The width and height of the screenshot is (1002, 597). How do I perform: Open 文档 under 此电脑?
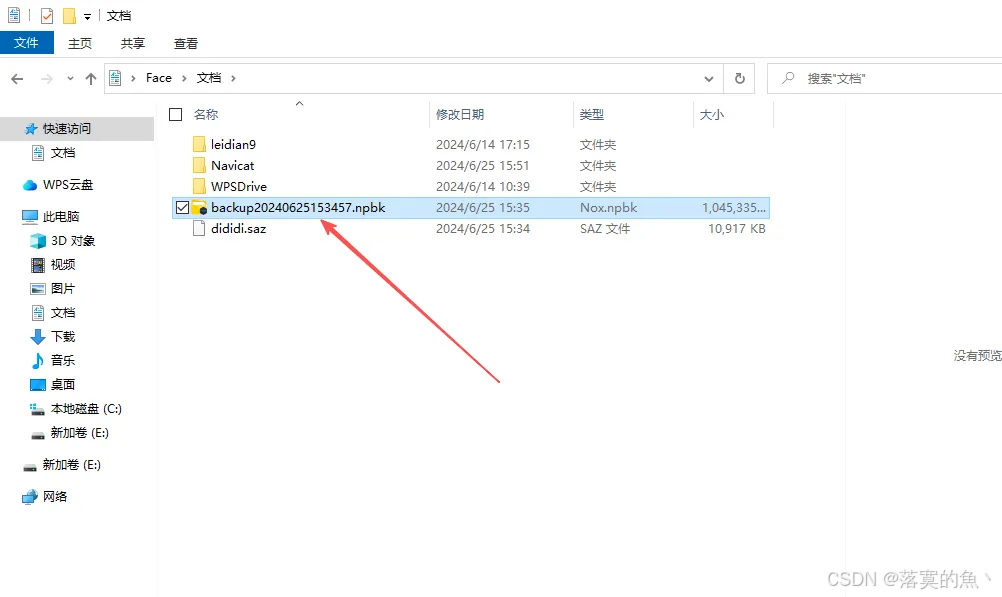63,313
